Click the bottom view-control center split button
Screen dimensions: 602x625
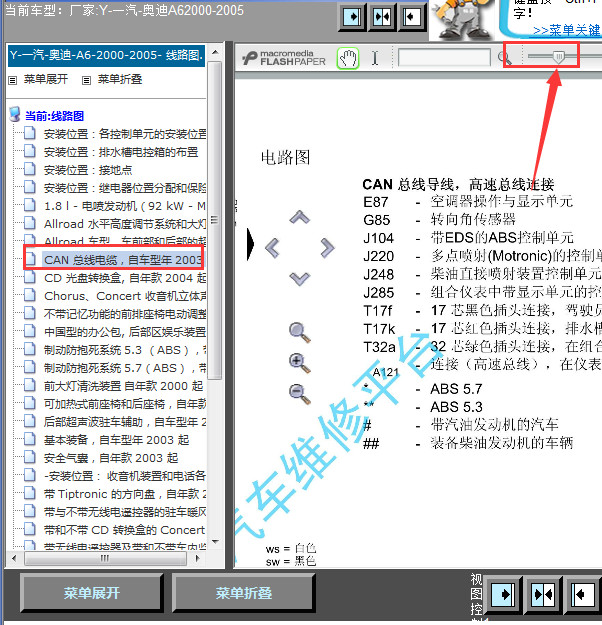pyautogui.click(x=543, y=595)
